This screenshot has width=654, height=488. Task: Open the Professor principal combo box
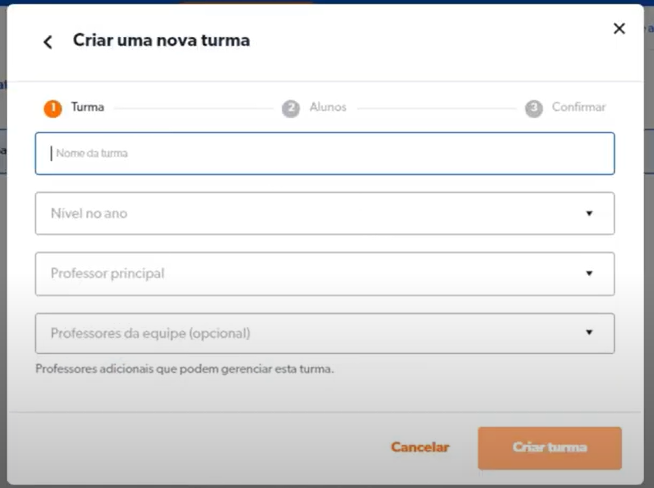pyautogui.click(x=310, y=273)
